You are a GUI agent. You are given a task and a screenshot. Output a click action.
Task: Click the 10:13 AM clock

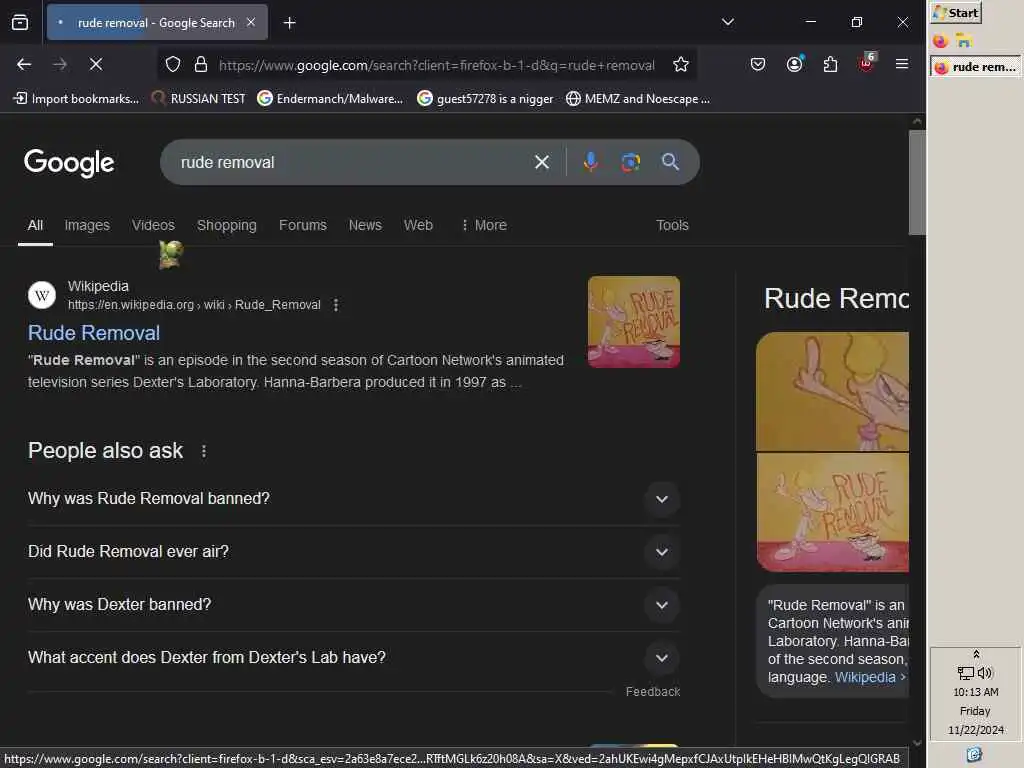click(975, 692)
